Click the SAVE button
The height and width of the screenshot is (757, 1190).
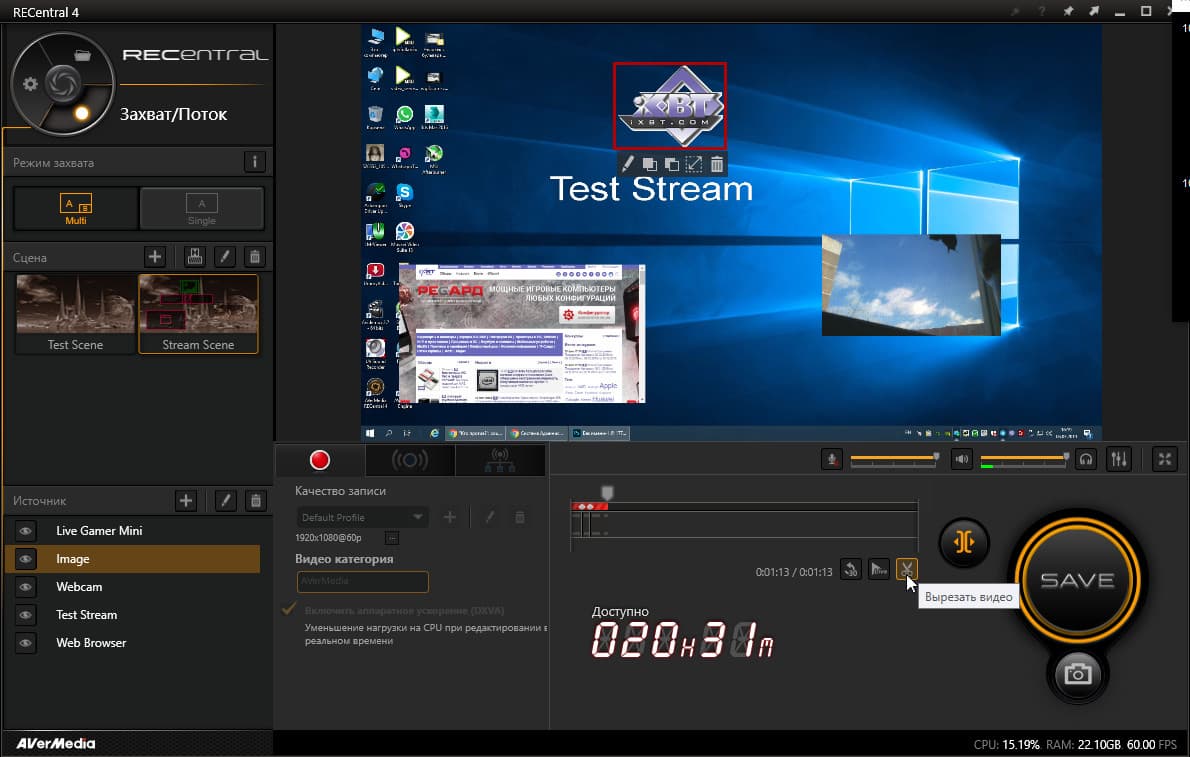point(1077,580)
